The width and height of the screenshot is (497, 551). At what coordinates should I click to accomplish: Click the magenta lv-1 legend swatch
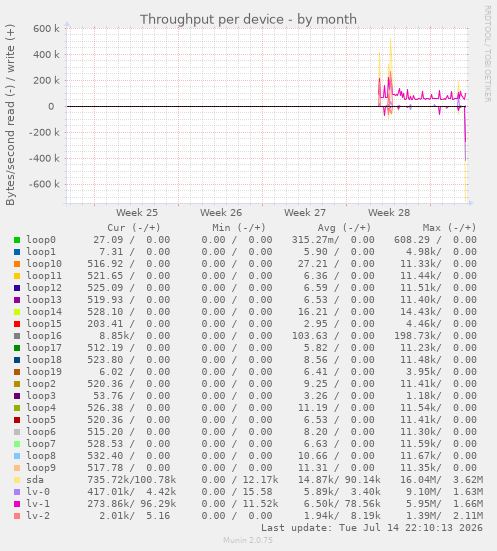17,504
